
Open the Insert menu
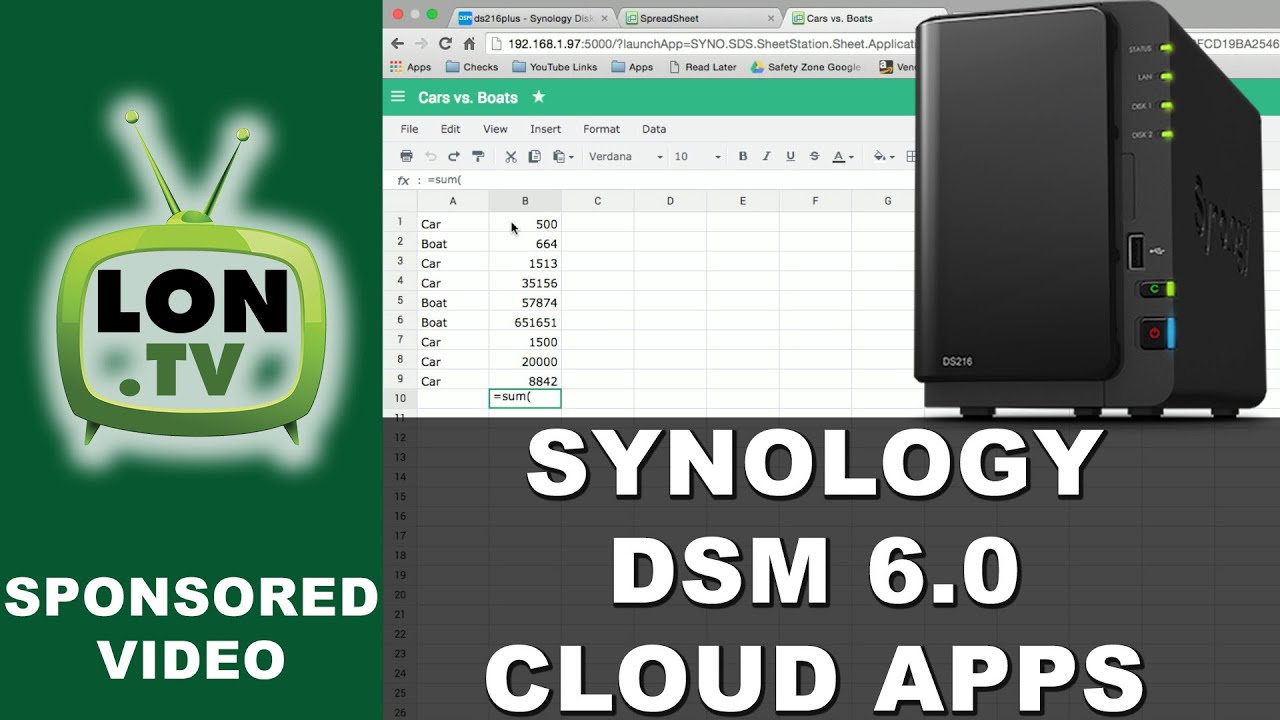click(x=545, y=129)
